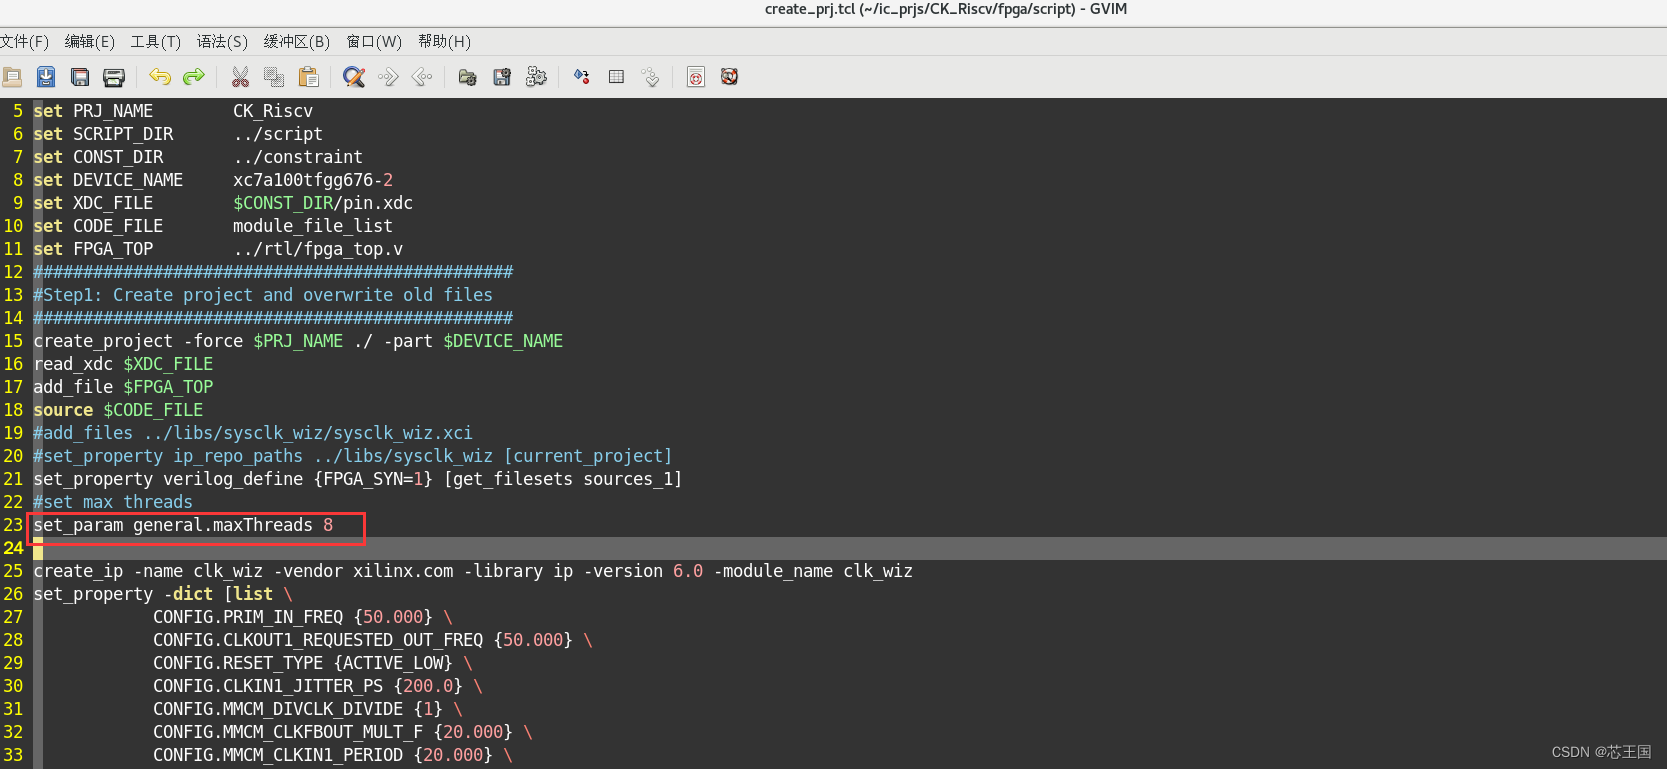Viewport: 1667px width, 769px height.
Task: Open the 帮助(H) menu
Action: tap(444, 41)
